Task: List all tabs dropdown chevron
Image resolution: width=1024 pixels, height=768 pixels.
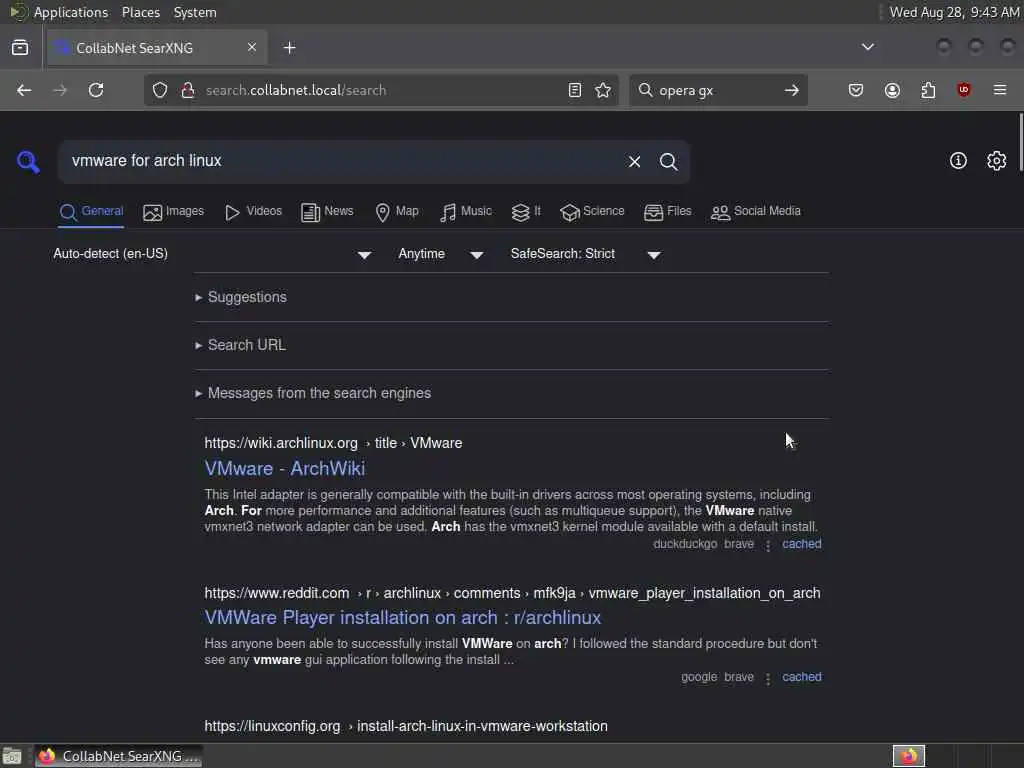Action: 867,47
